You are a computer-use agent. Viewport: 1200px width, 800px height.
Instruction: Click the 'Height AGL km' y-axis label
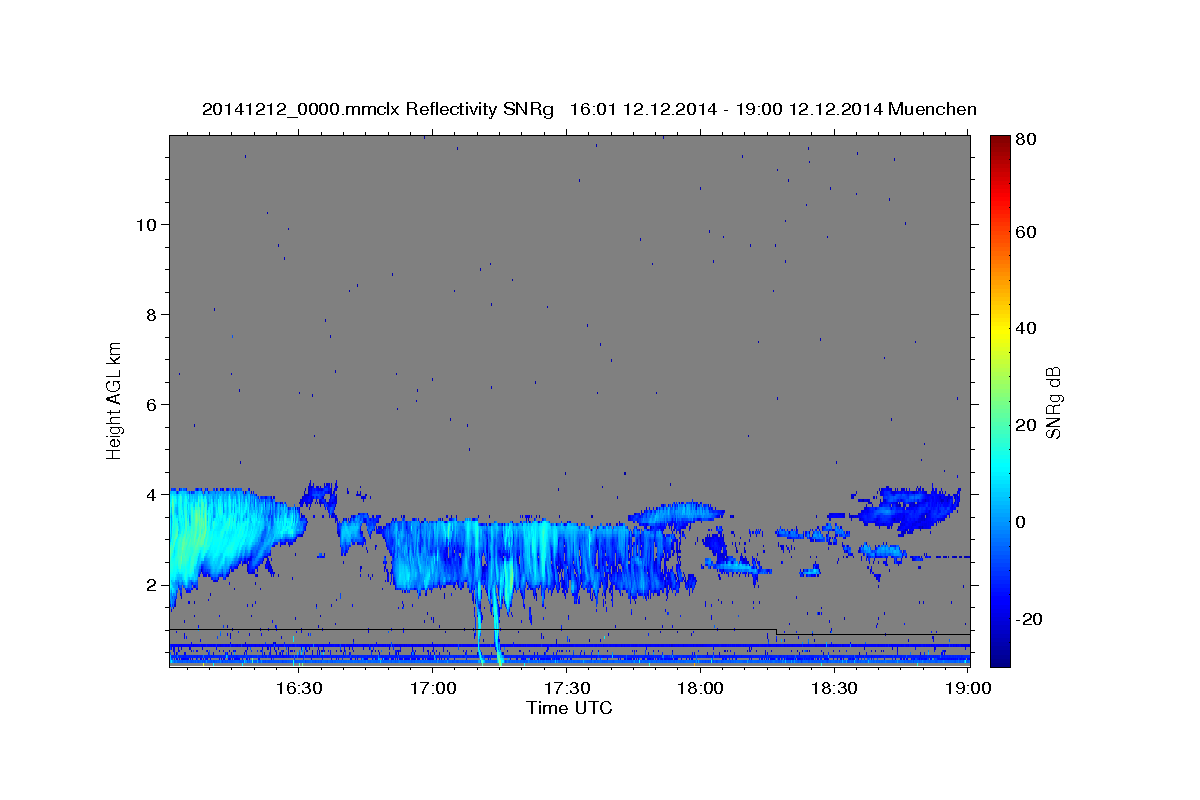114,399
